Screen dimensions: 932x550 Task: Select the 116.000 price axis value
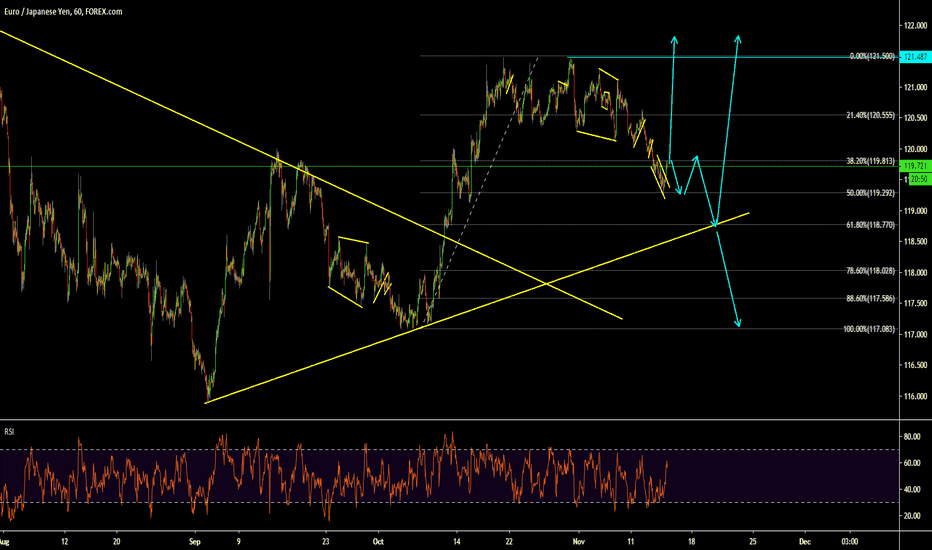click(x=915, y=396)
